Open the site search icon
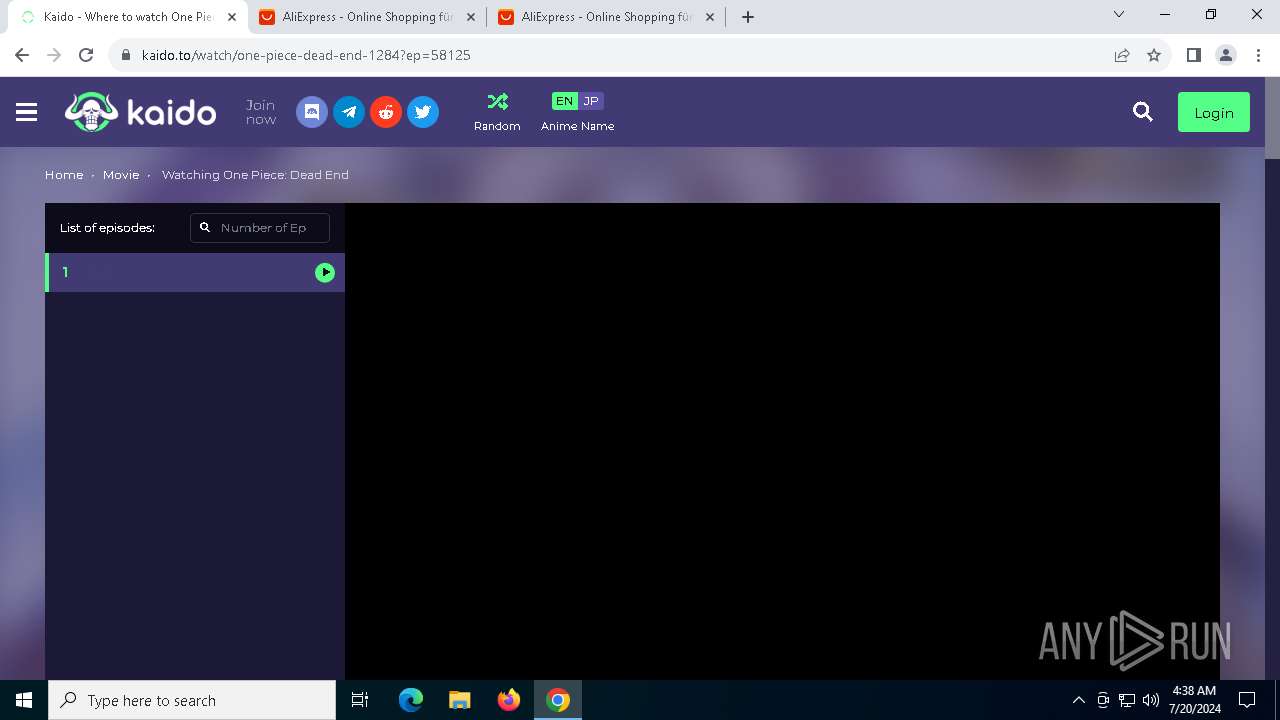 [1143, 112]
